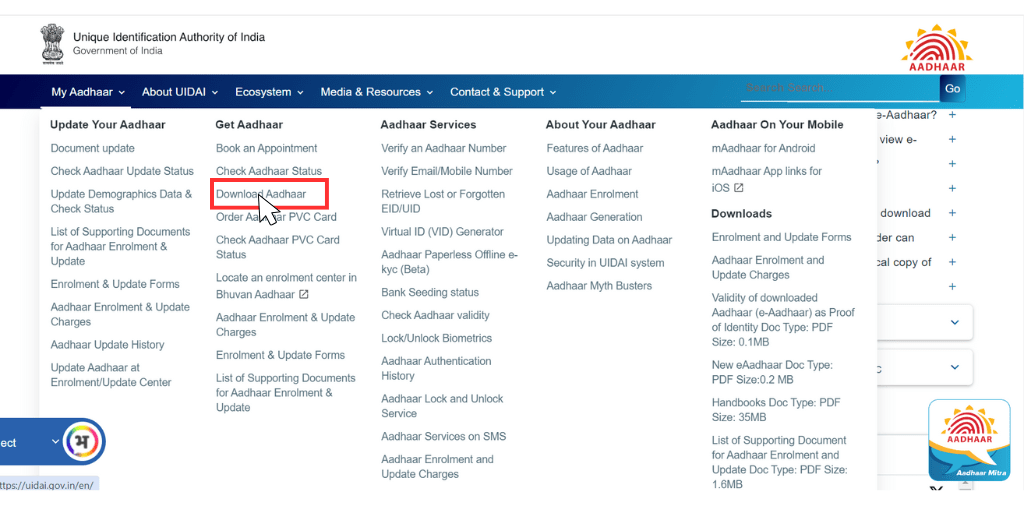Open Enrolment and Update Forms under Downloads
1024x505 pixels.
pos(782,237)
